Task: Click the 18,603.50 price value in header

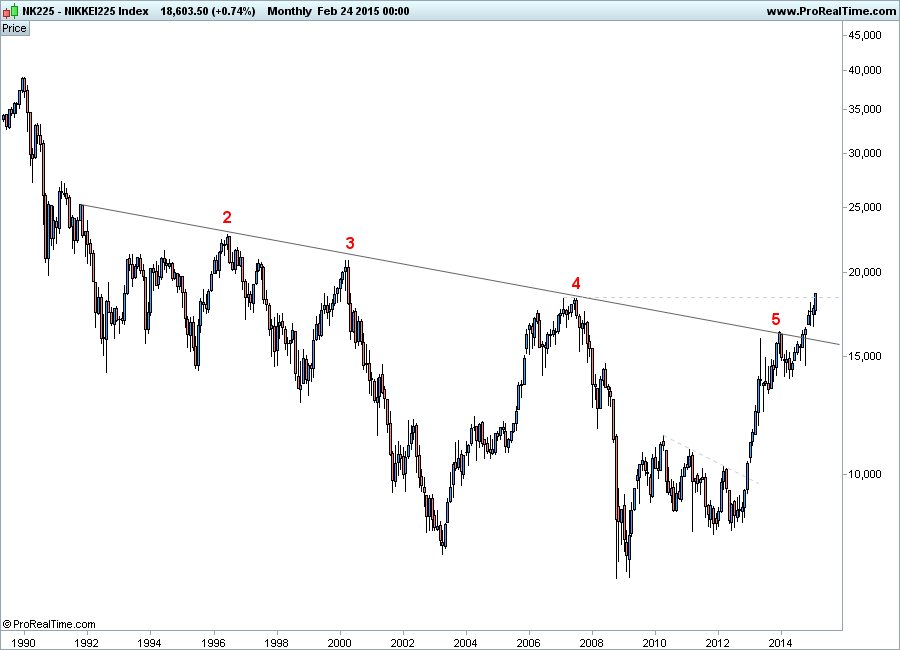Action: pyautogui.click(x=184, y=11)
